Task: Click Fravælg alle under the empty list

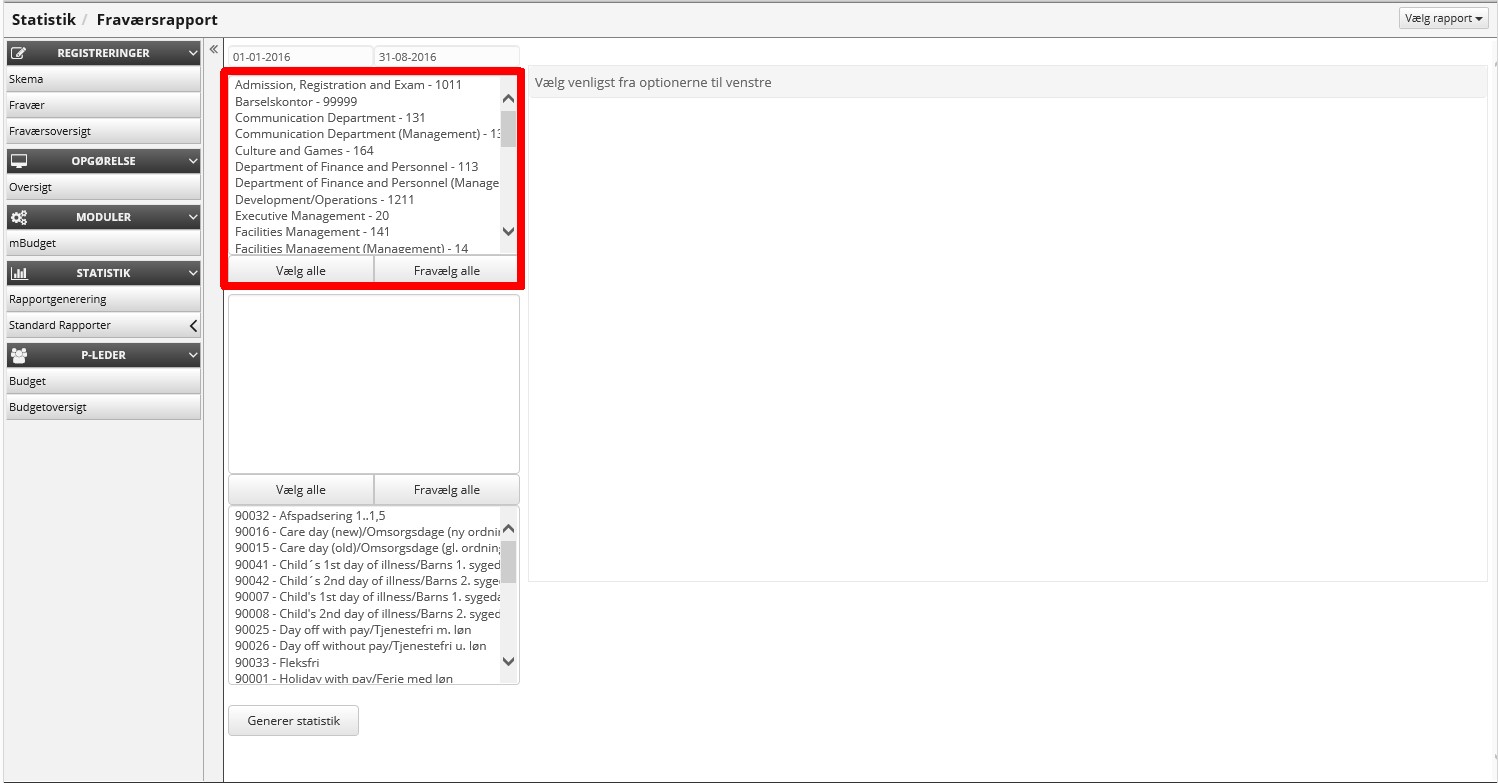Action: point(446,490)
